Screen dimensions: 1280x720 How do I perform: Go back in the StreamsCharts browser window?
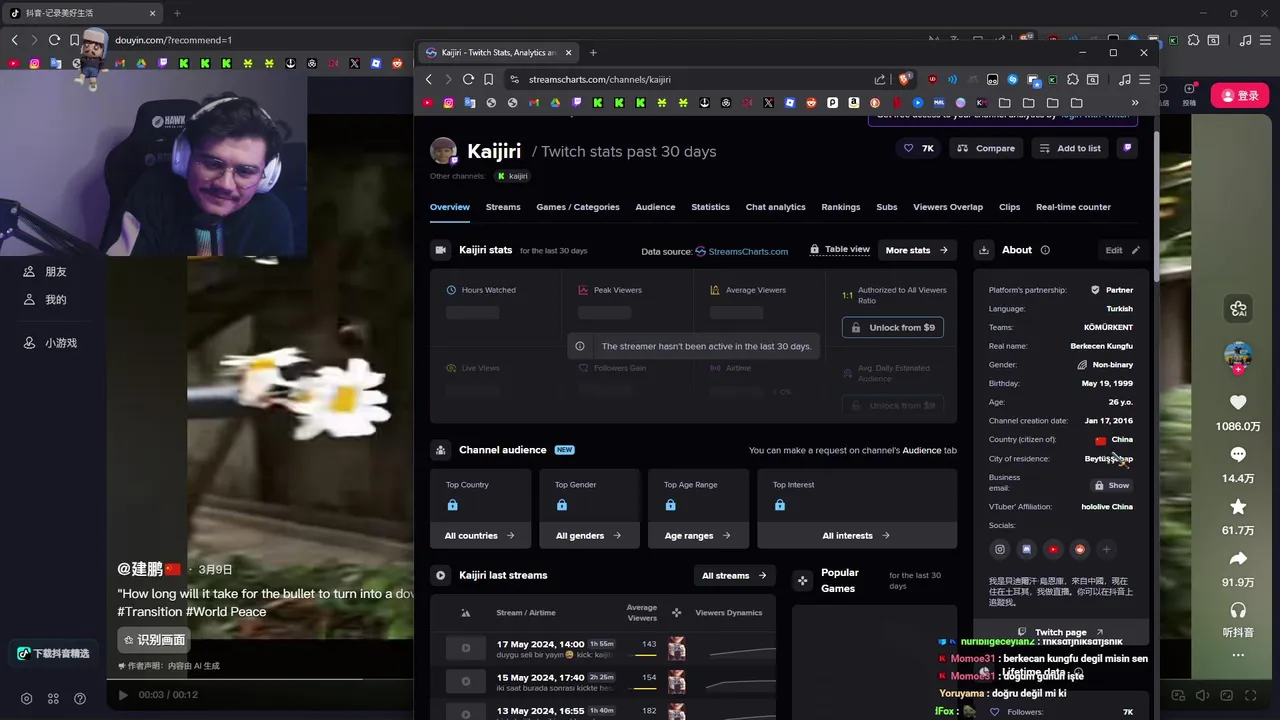coord(429,79)
